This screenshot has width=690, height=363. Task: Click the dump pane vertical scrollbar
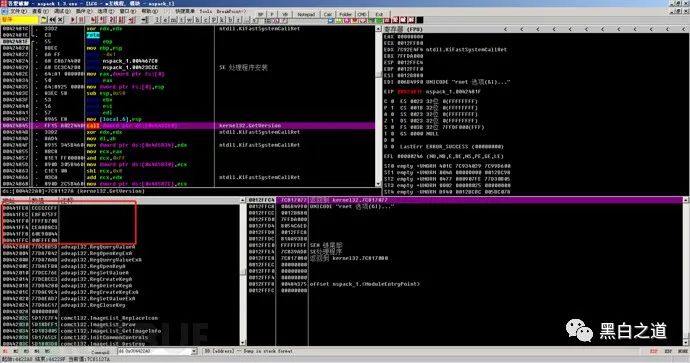(242, 272)
